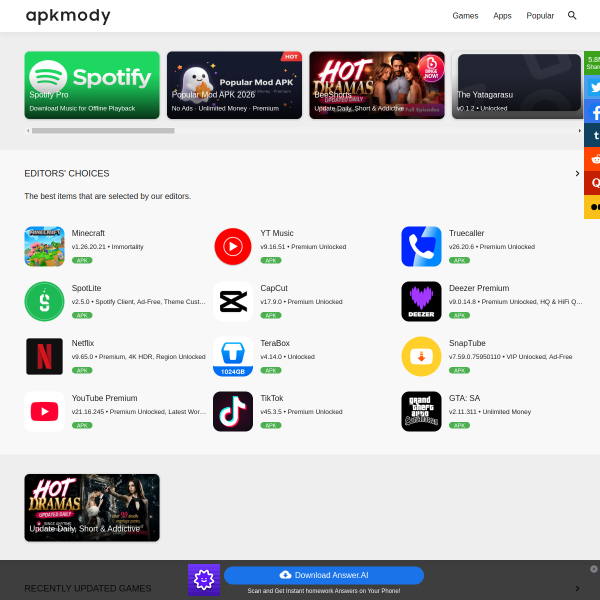Expand Recently Updated Games with the chevron
The width and height of the screenshot is (600, 600).
pyautogui.click(x=577, y=588)
